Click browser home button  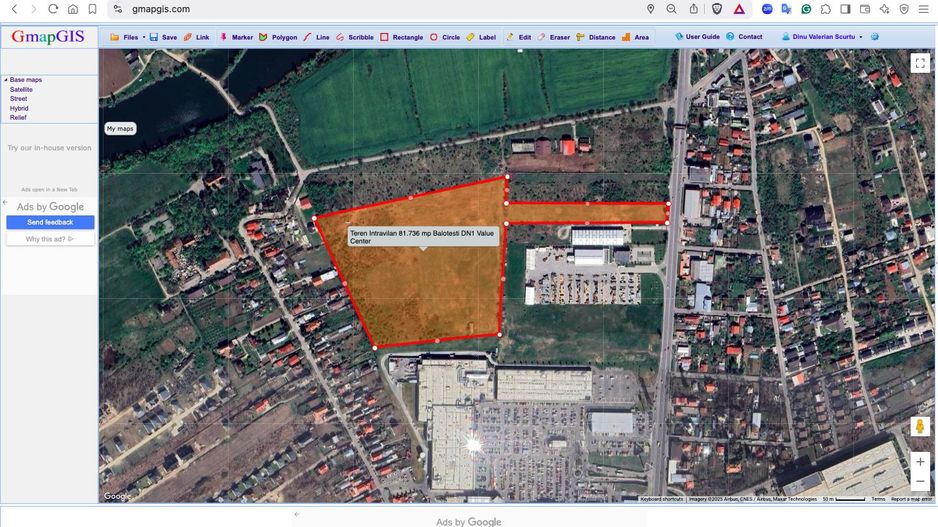tap(73, 9)
